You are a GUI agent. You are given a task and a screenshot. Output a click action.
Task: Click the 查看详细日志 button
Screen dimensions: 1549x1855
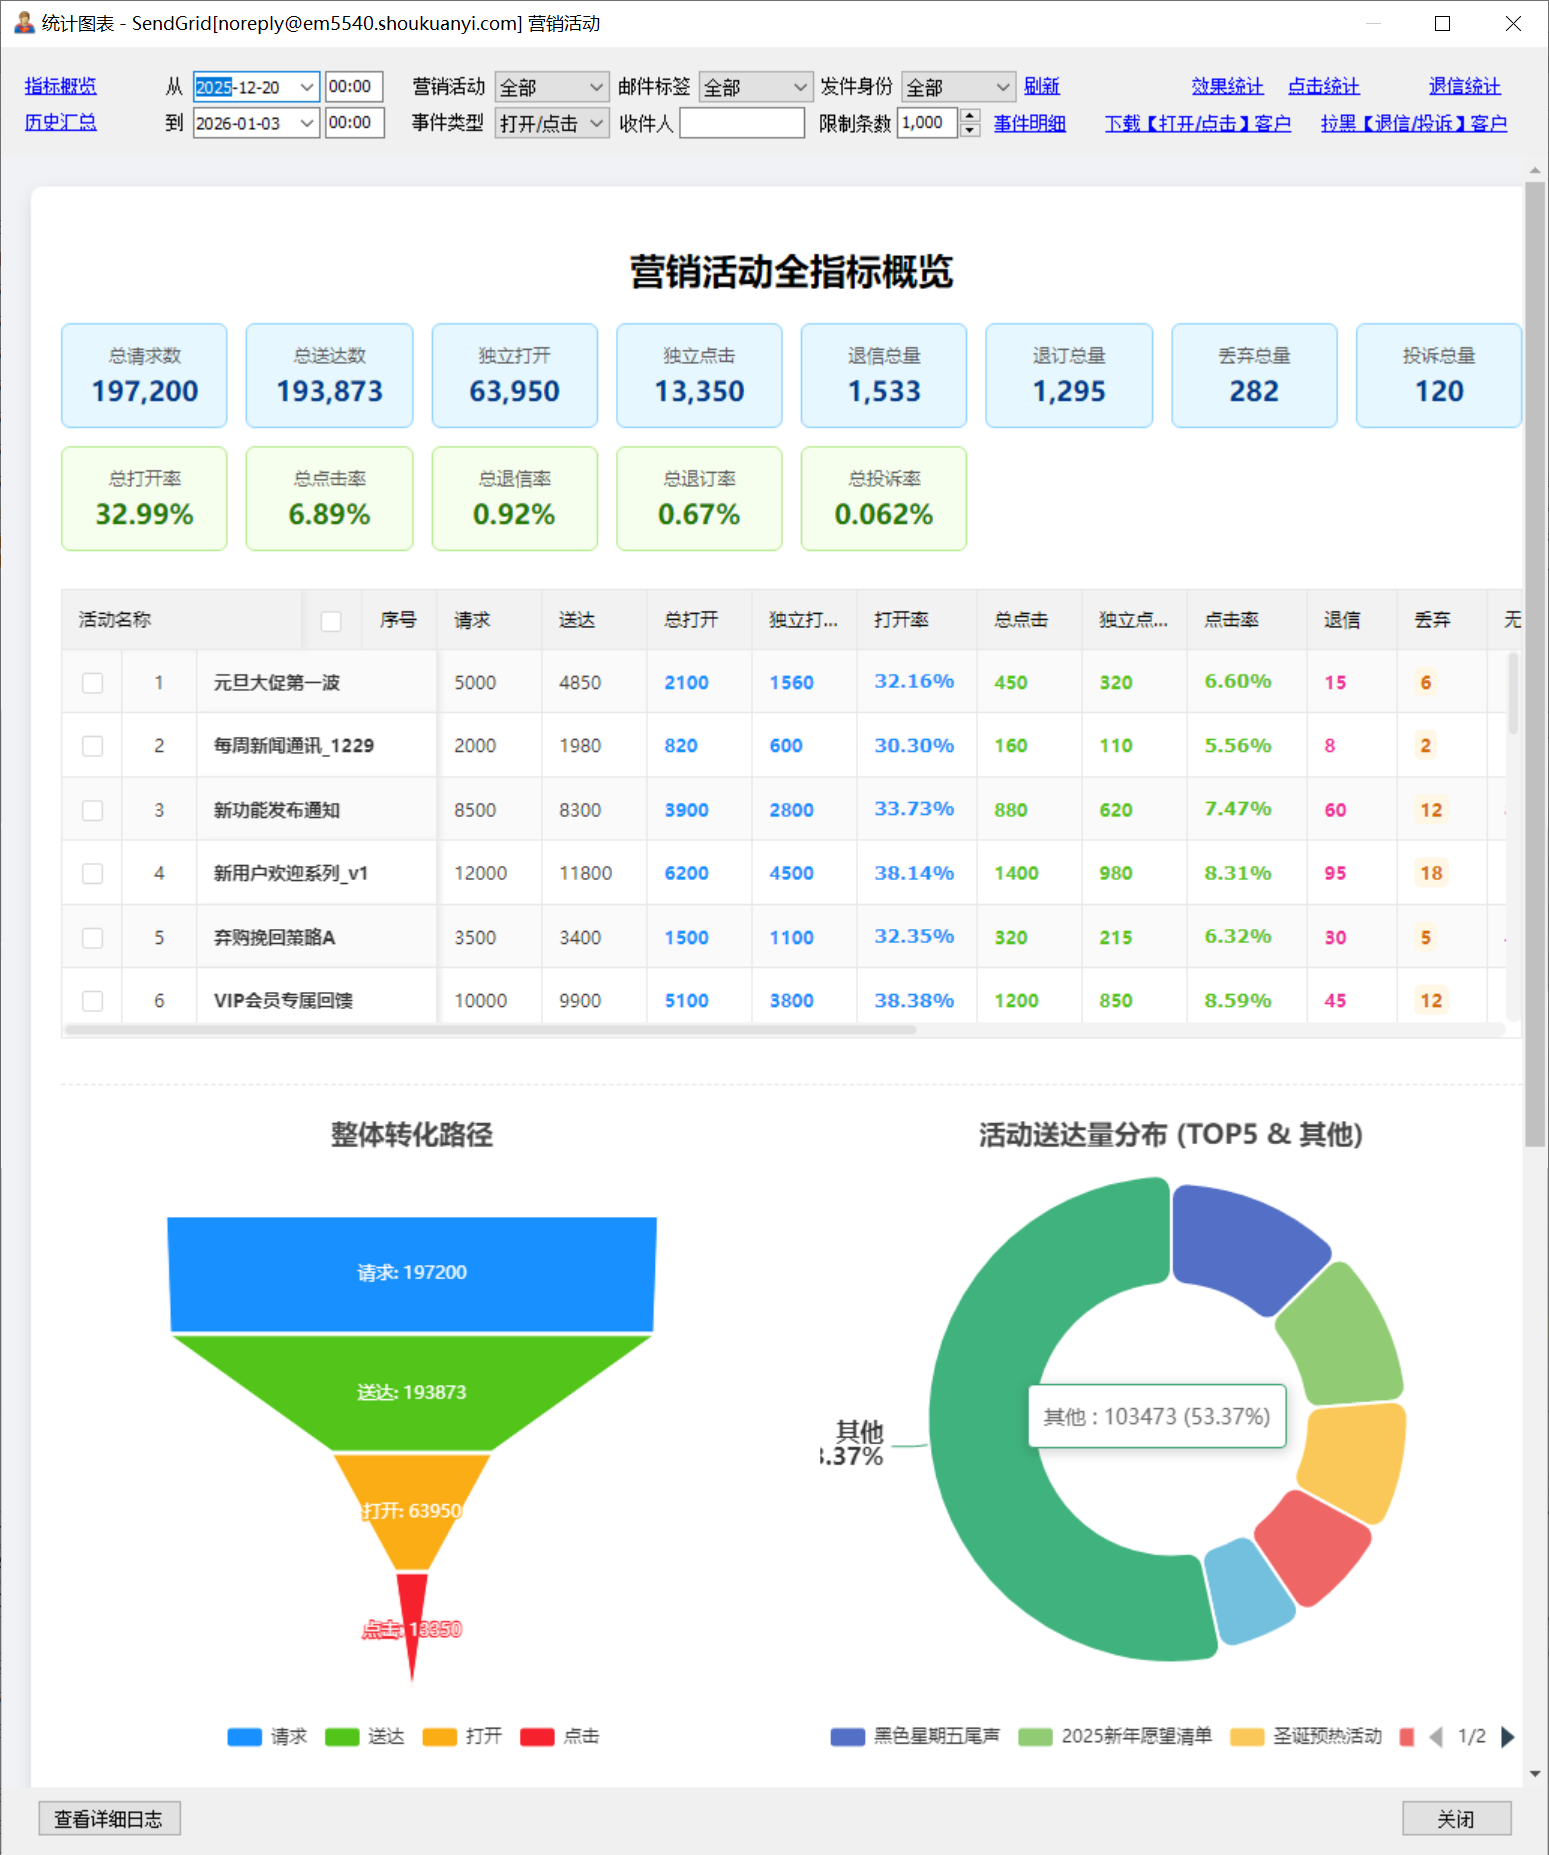[x=109, y=1819]
